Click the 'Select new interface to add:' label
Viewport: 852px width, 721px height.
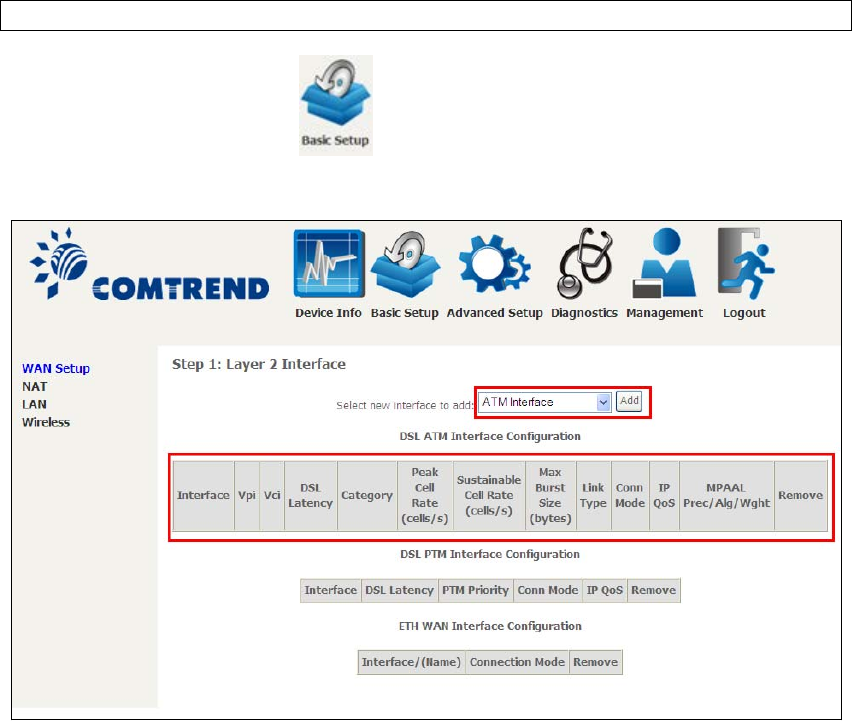pos(405,405)
